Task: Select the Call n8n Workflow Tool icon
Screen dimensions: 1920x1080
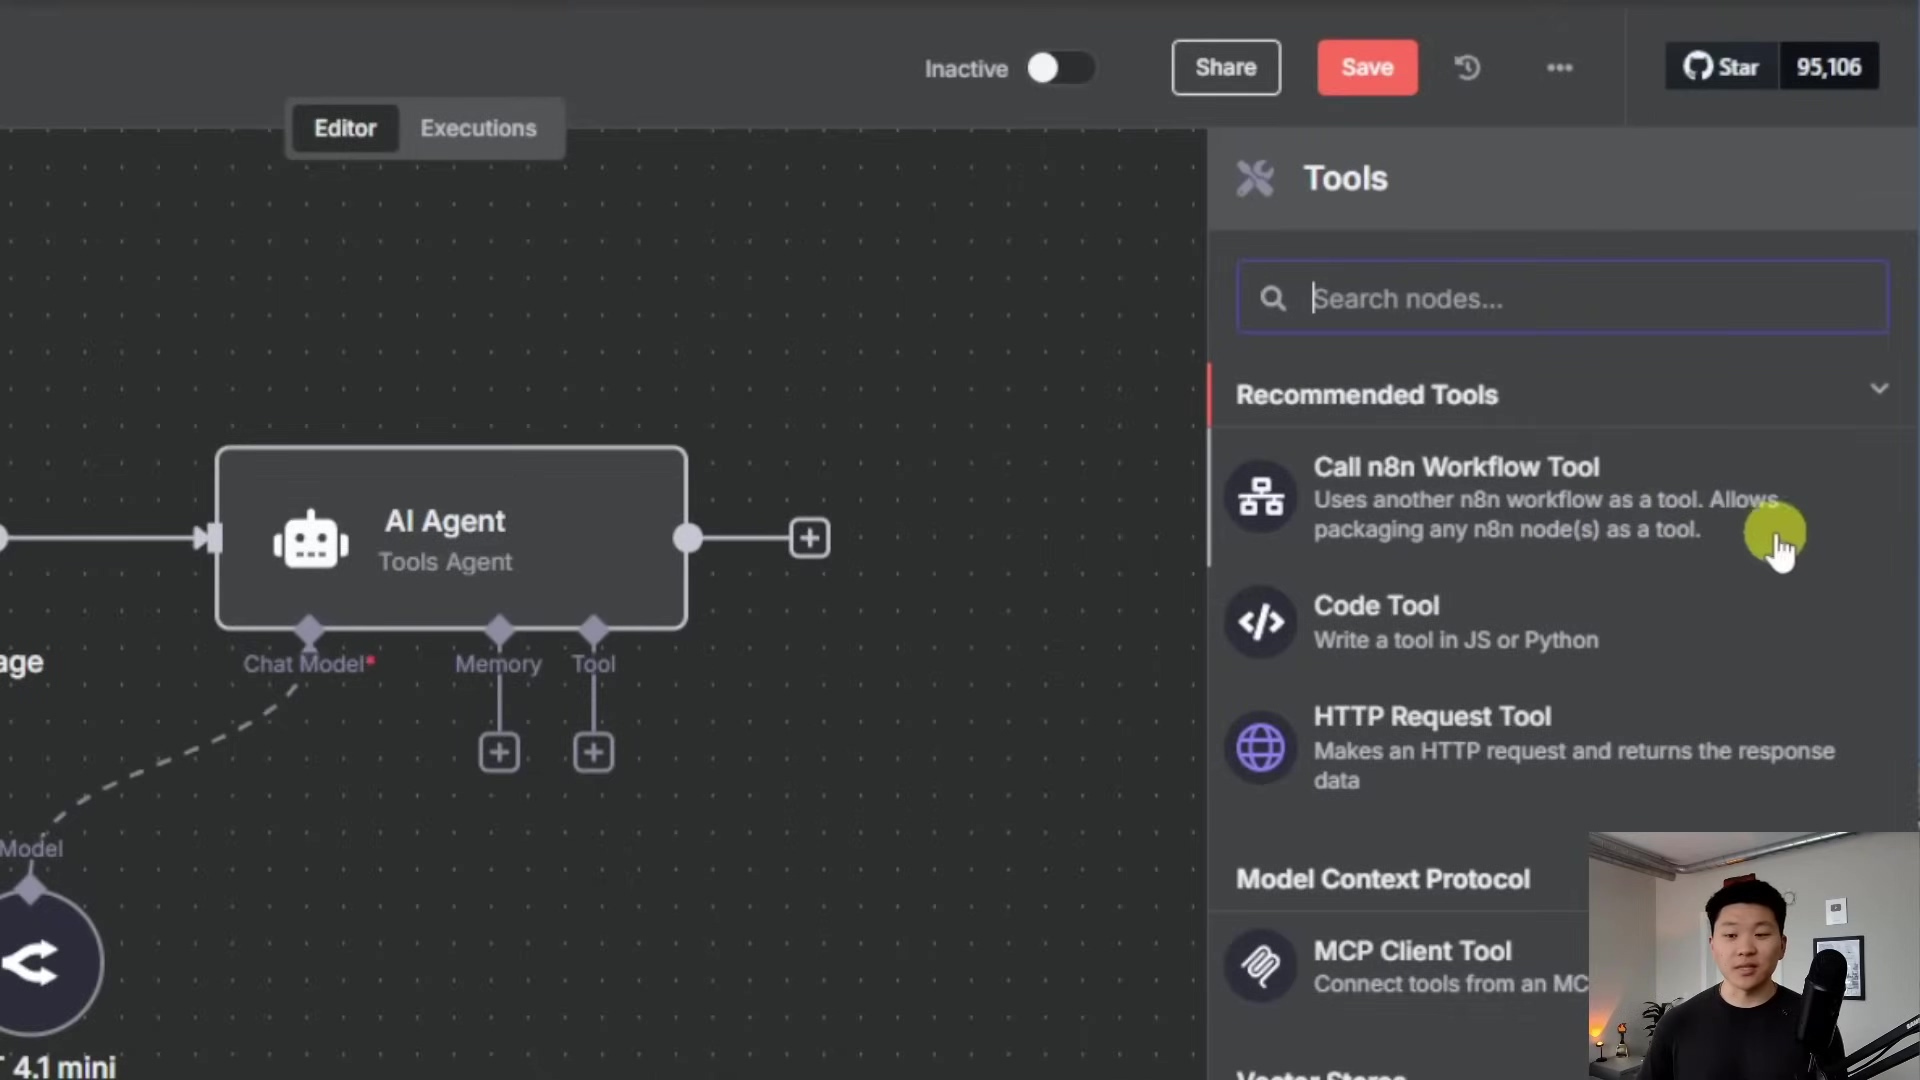Action: (x=1261, y=497)
